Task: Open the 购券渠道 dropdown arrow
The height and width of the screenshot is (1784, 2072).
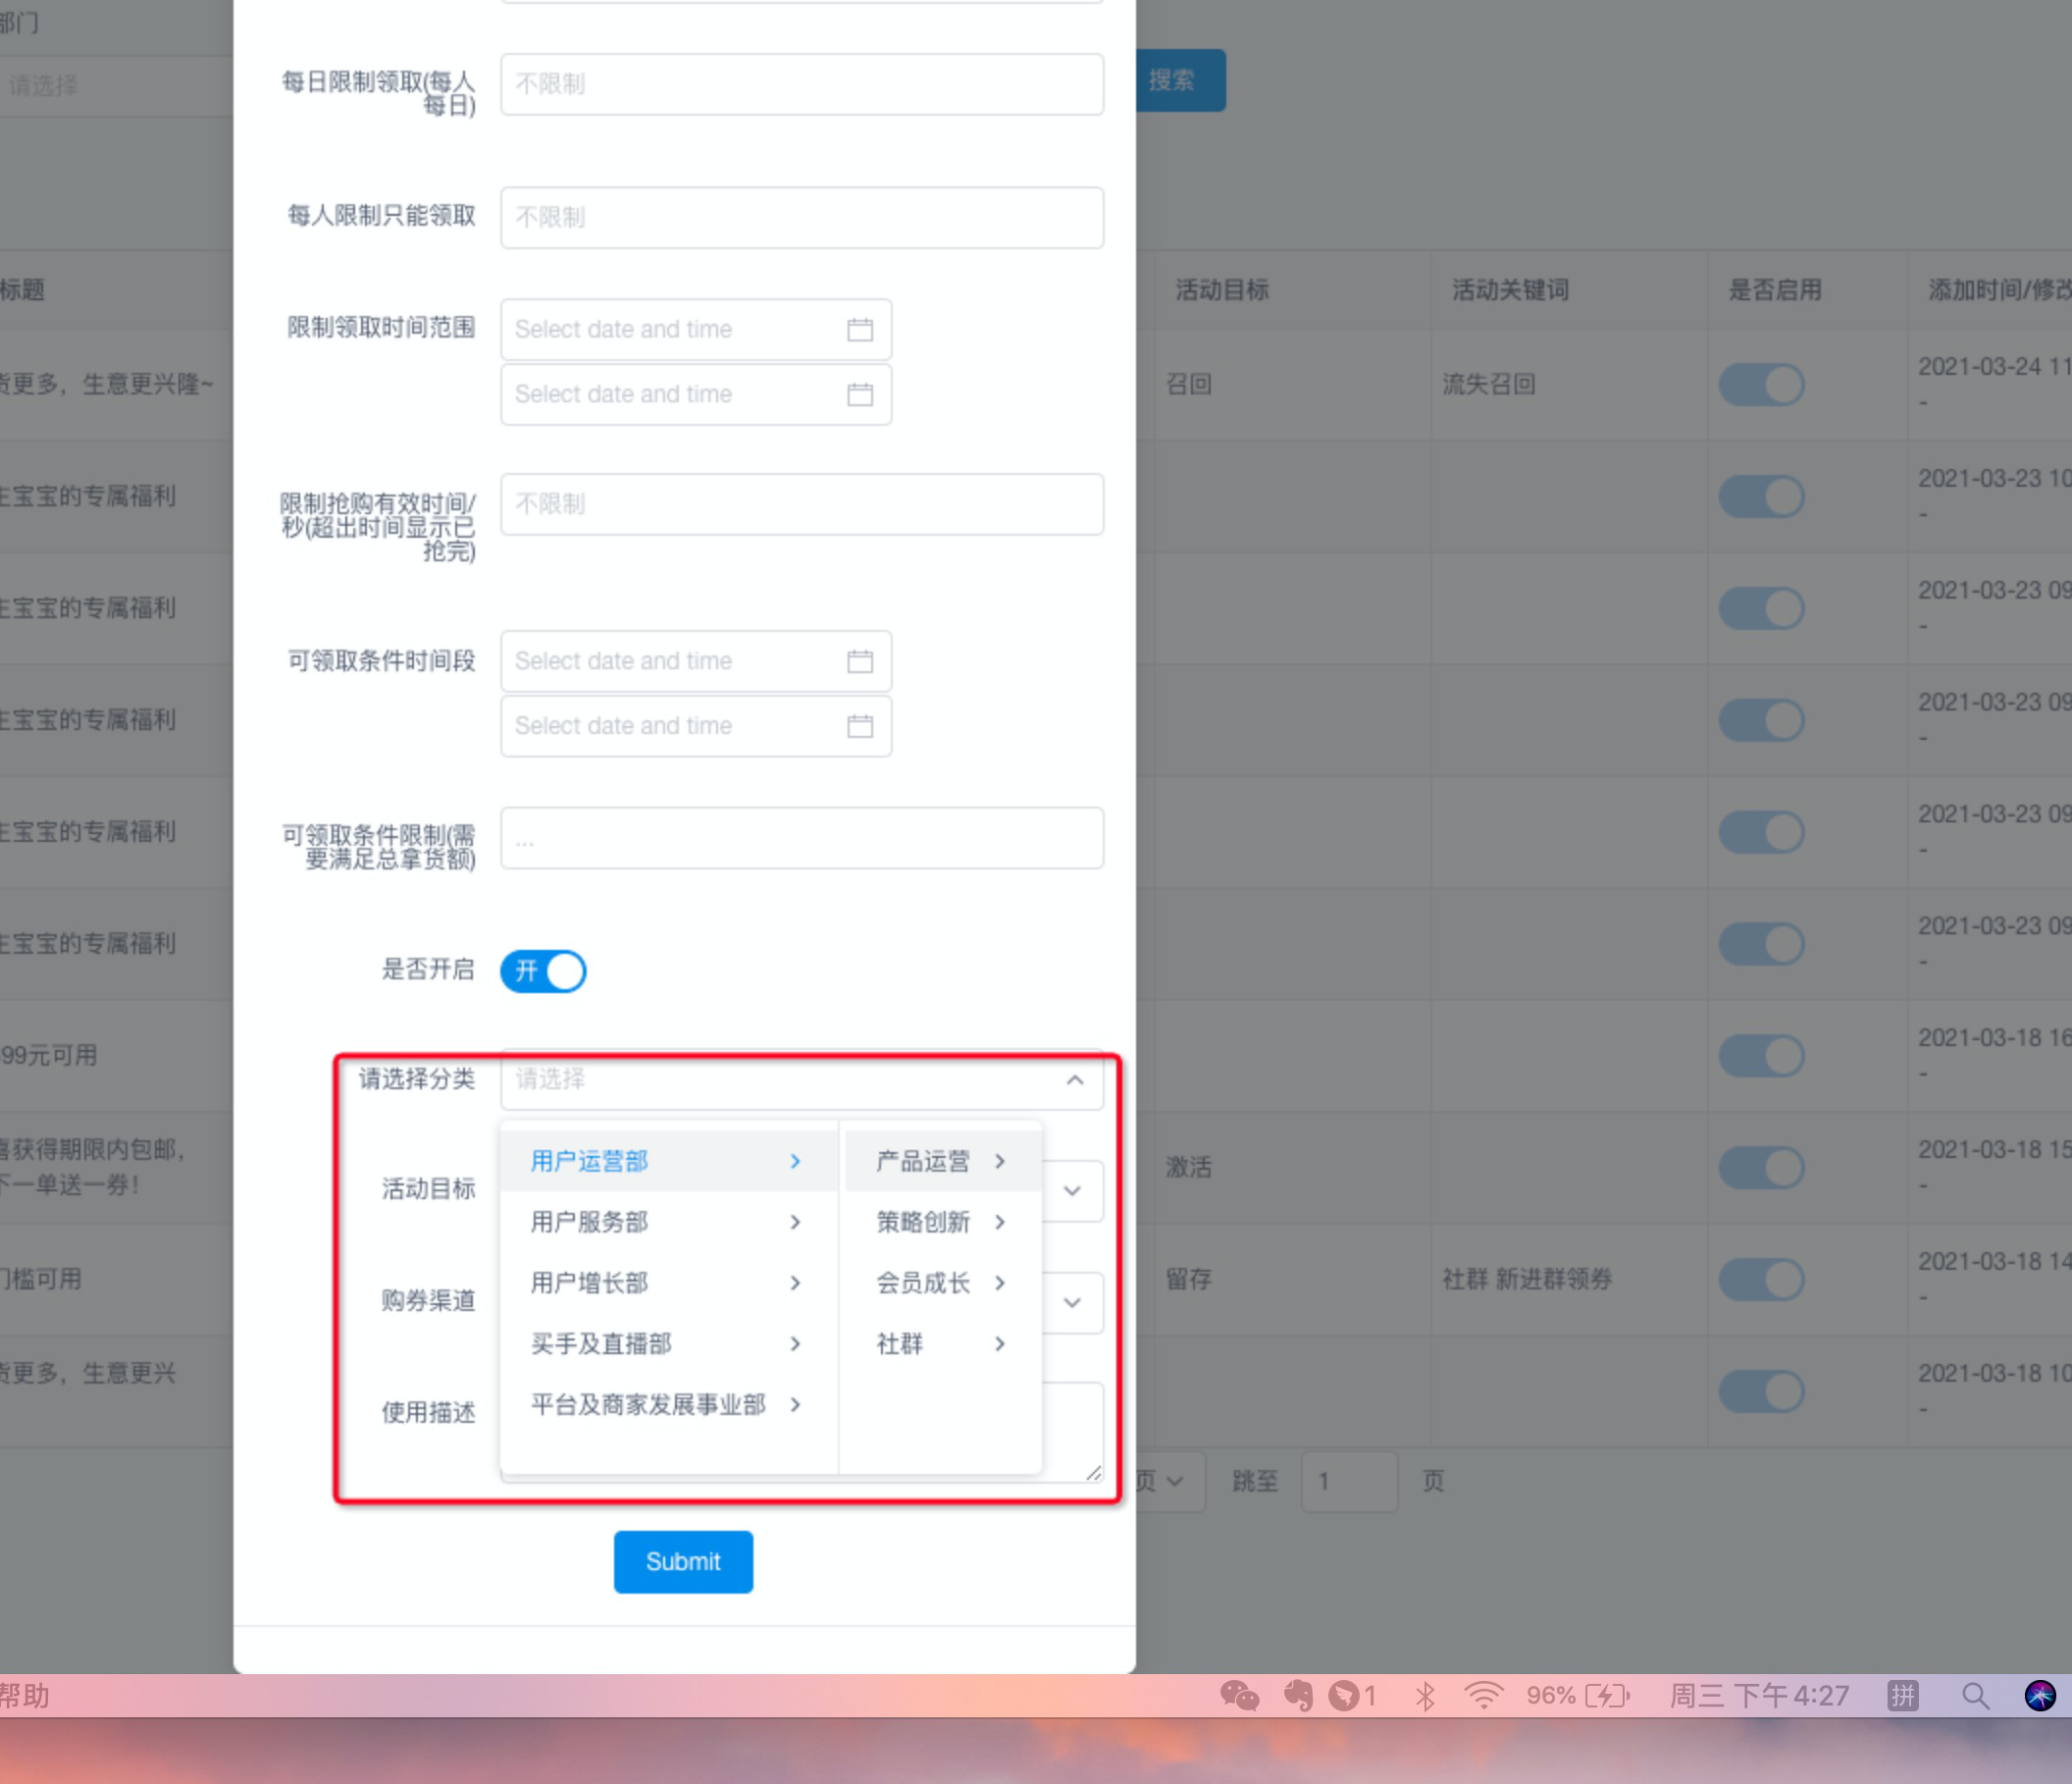Action: (x=1072, y=1303)
